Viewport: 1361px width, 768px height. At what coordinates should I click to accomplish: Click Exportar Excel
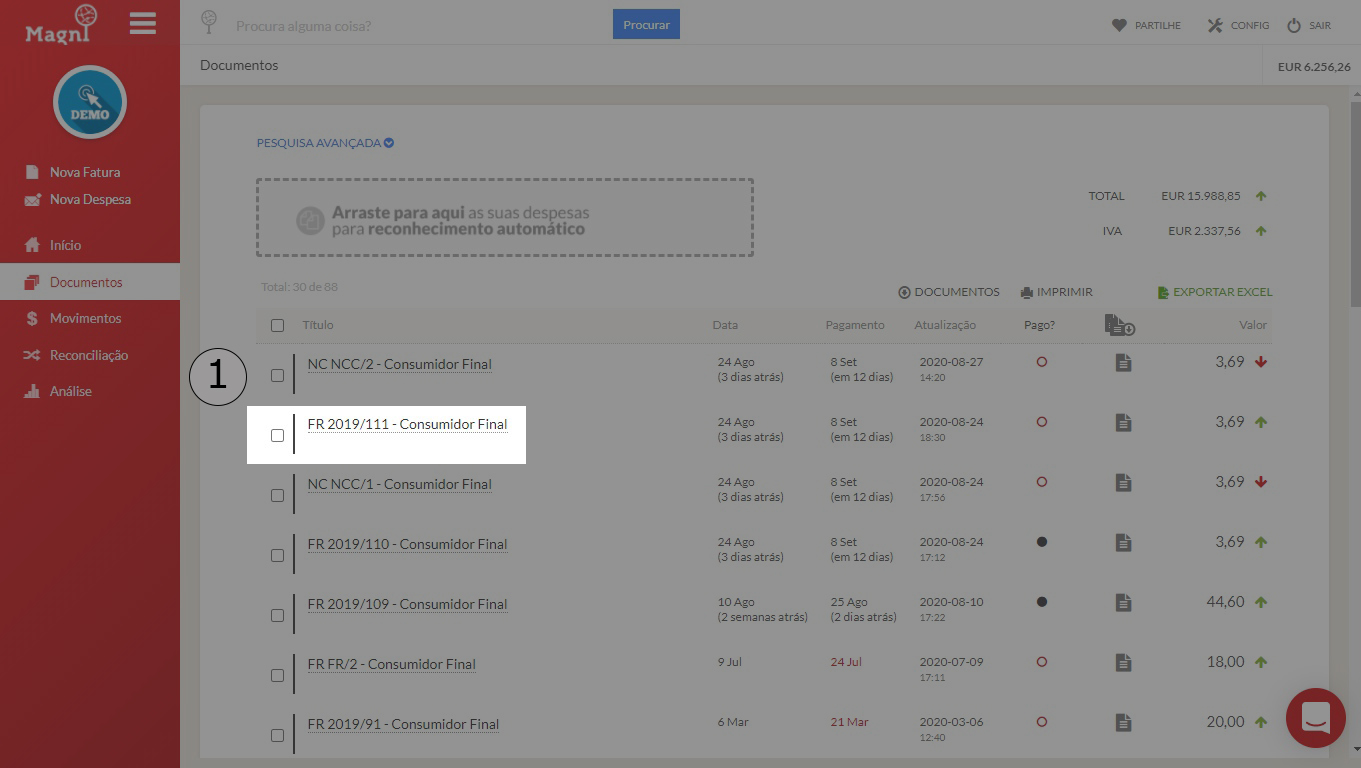(1215, 292)
